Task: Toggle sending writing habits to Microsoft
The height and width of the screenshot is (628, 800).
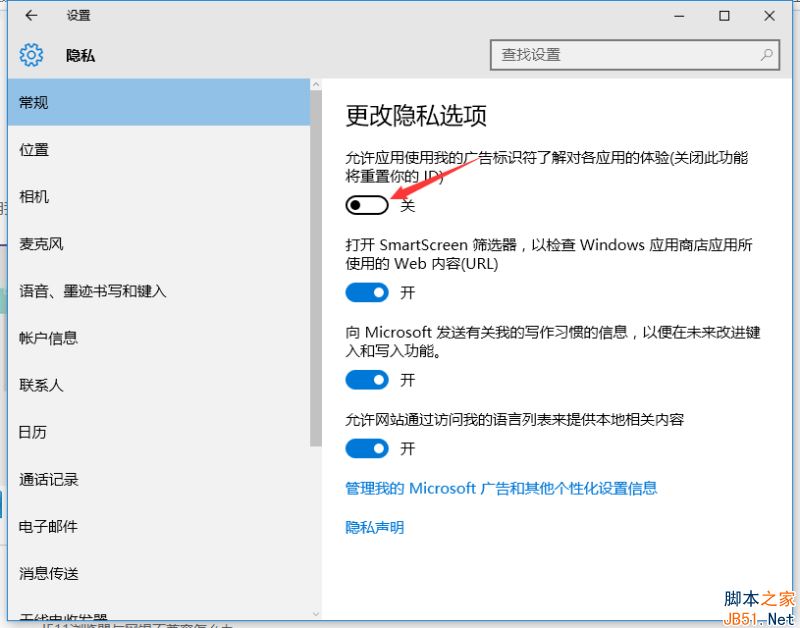Action: tap(367, 380)
